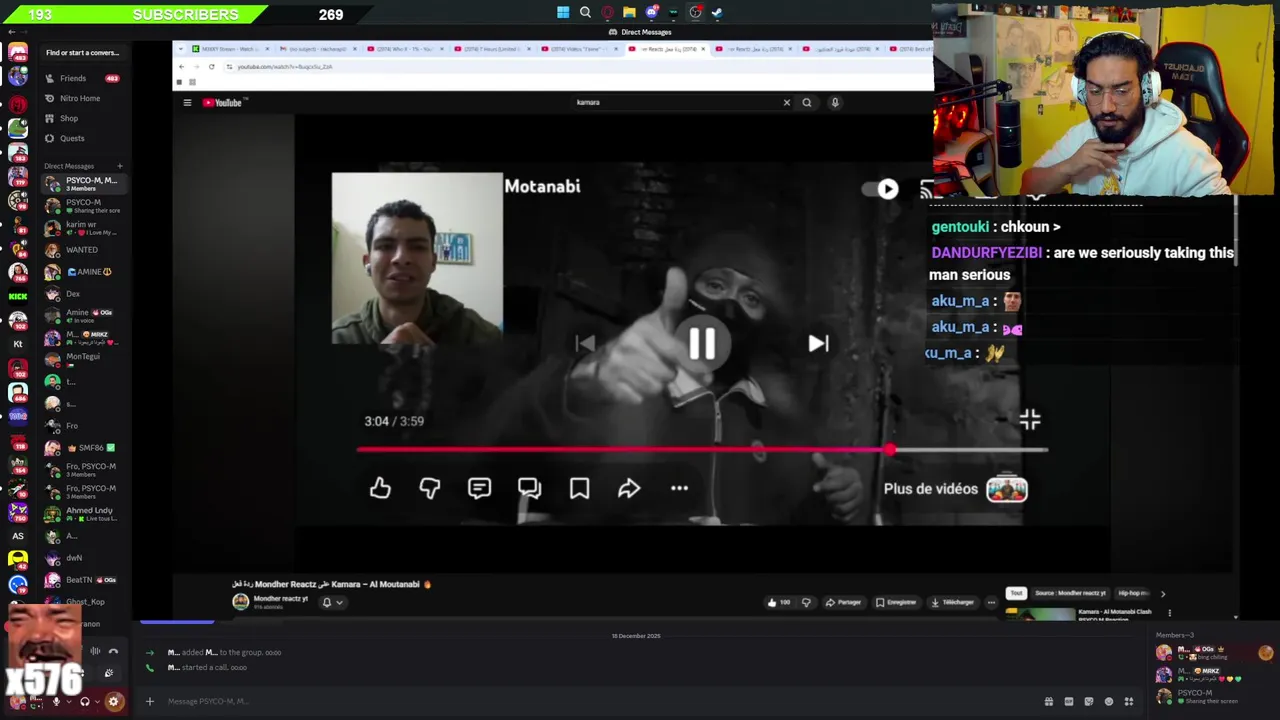The width and height of the screenshot is (1280, 720).
Task: Go to the YouTube home logo
Action: coord(224,102)
